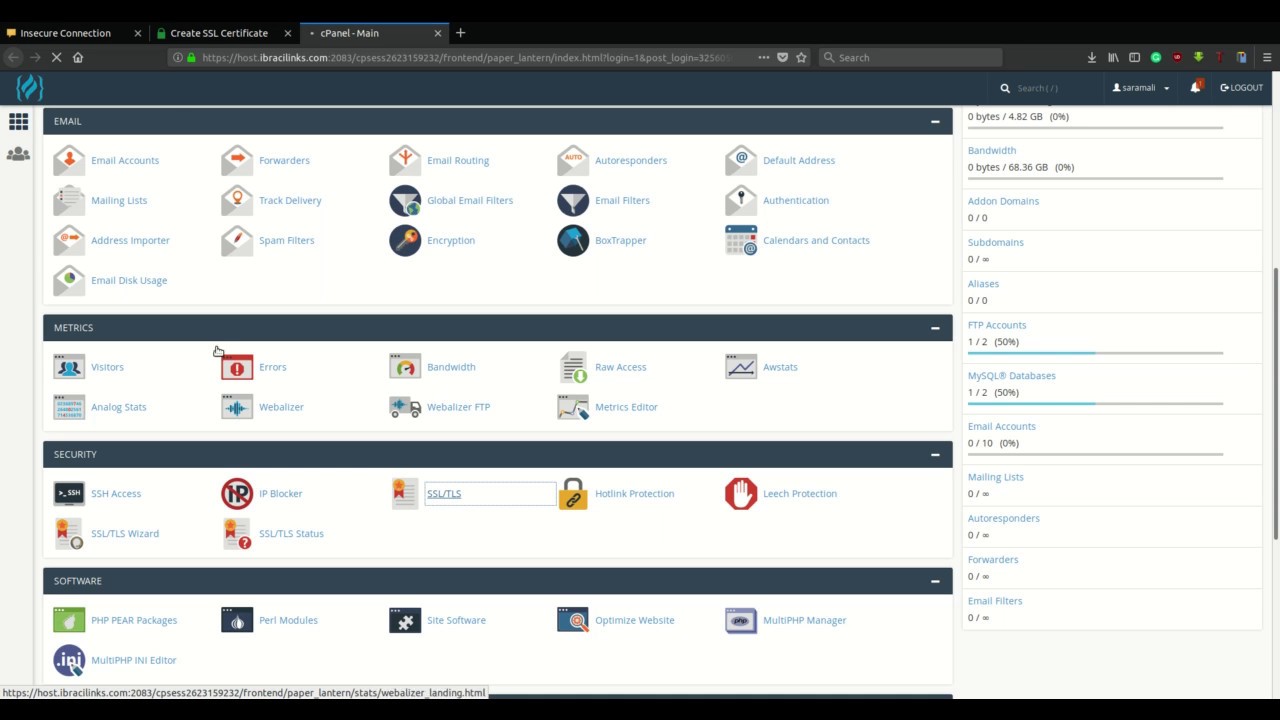Open the Default Address icon
This screenshot has width=1280, height=720.
tap(741, 160)
